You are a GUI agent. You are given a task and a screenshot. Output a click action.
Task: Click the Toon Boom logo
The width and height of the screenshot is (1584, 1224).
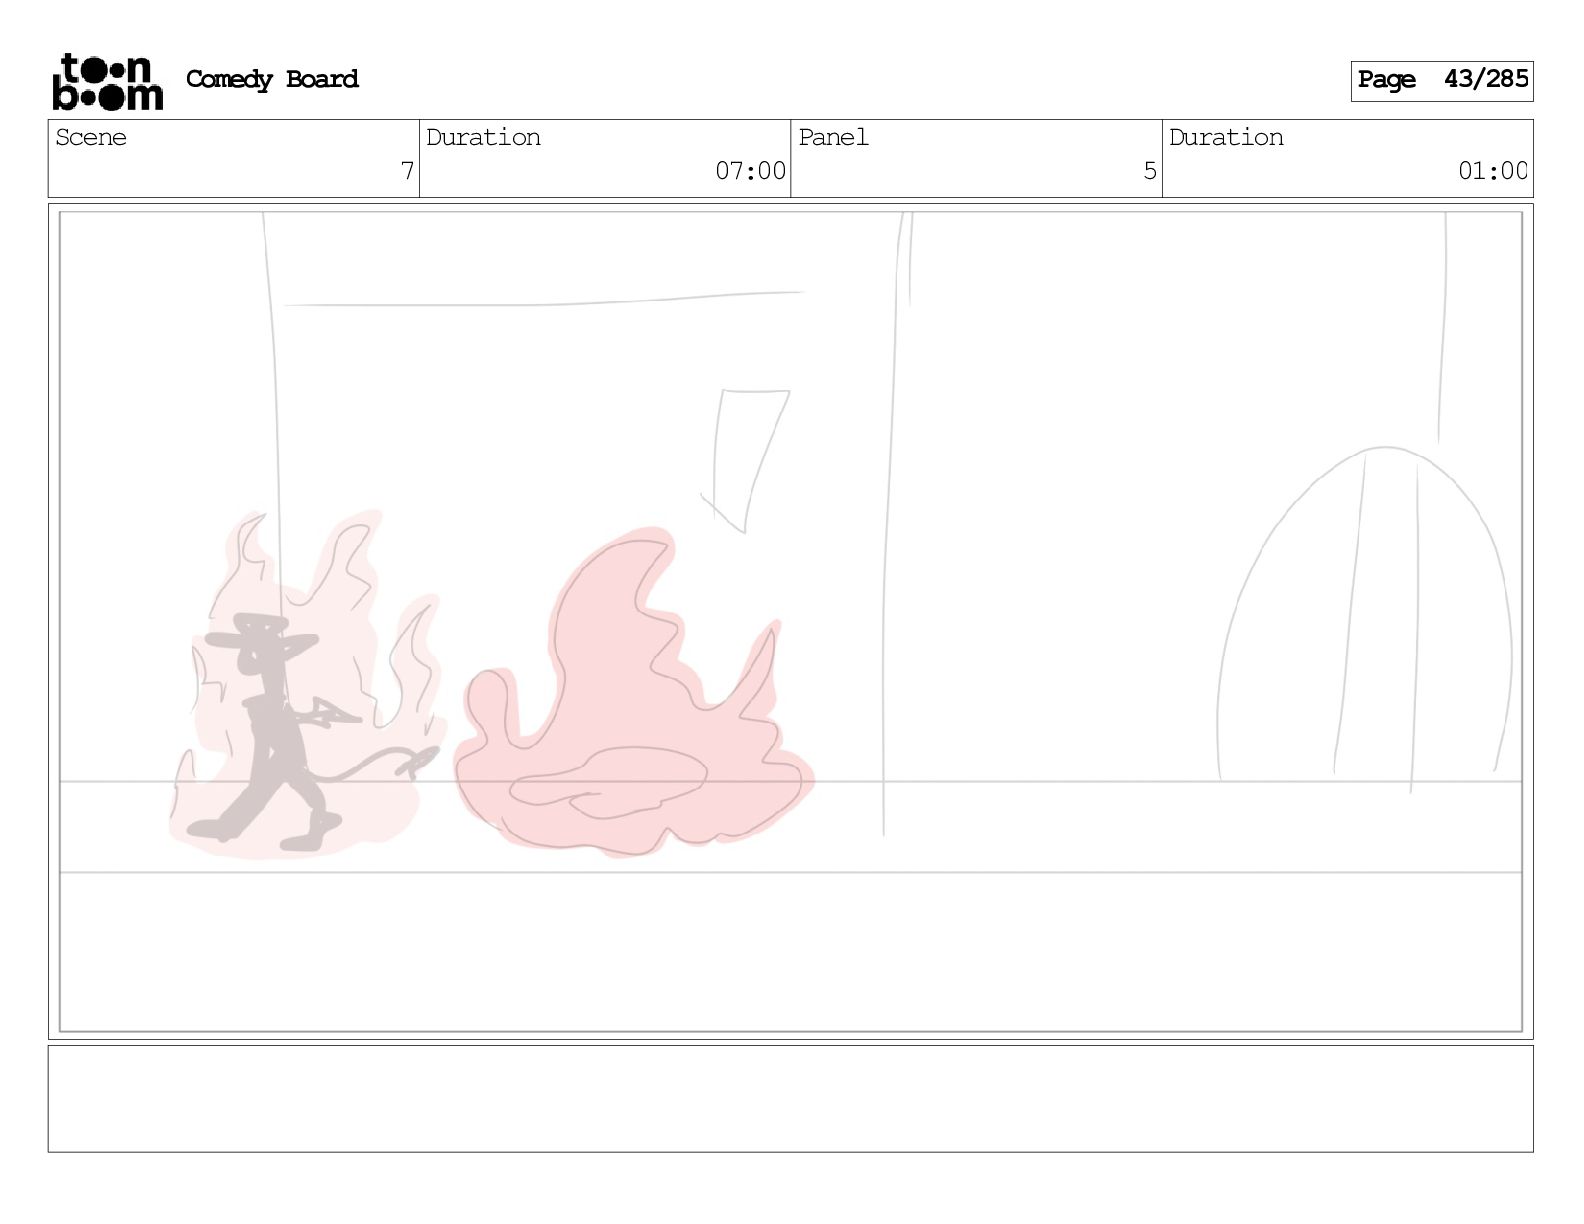click(107, 81)
